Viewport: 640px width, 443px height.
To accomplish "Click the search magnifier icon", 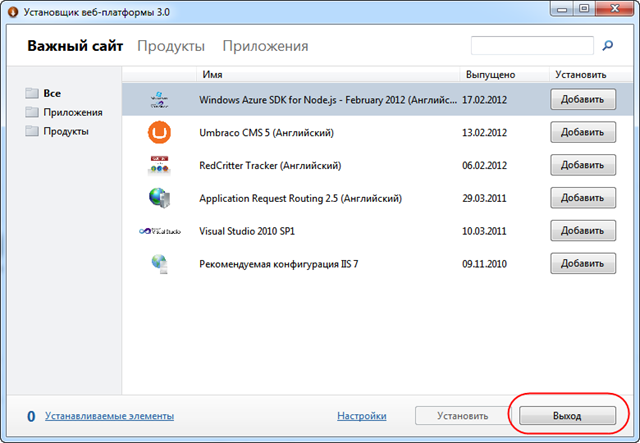I will 608,45.
